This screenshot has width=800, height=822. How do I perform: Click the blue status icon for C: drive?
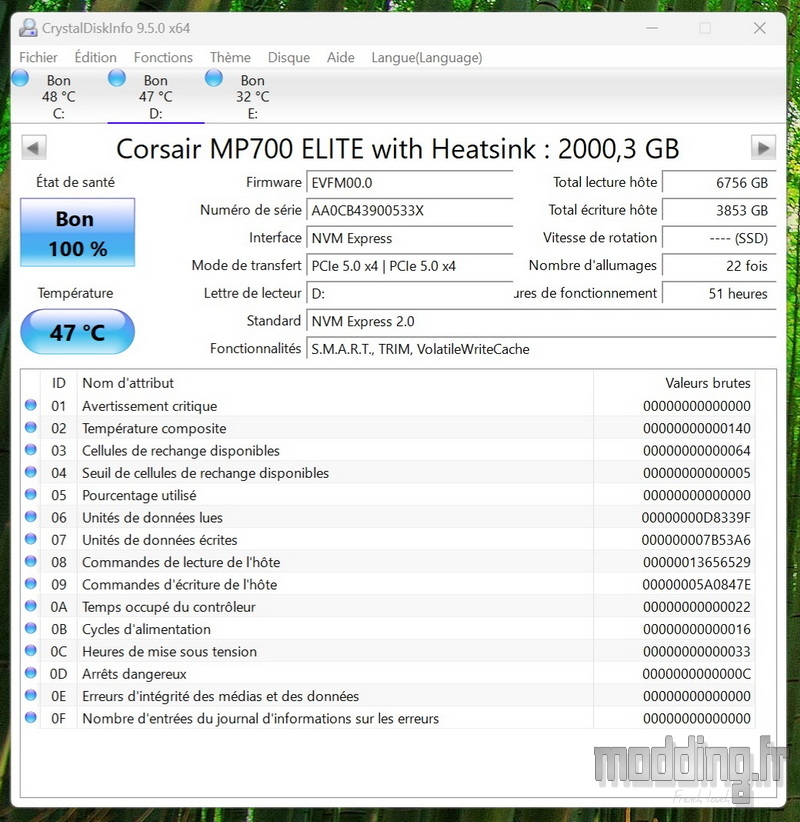coord(20,78)
